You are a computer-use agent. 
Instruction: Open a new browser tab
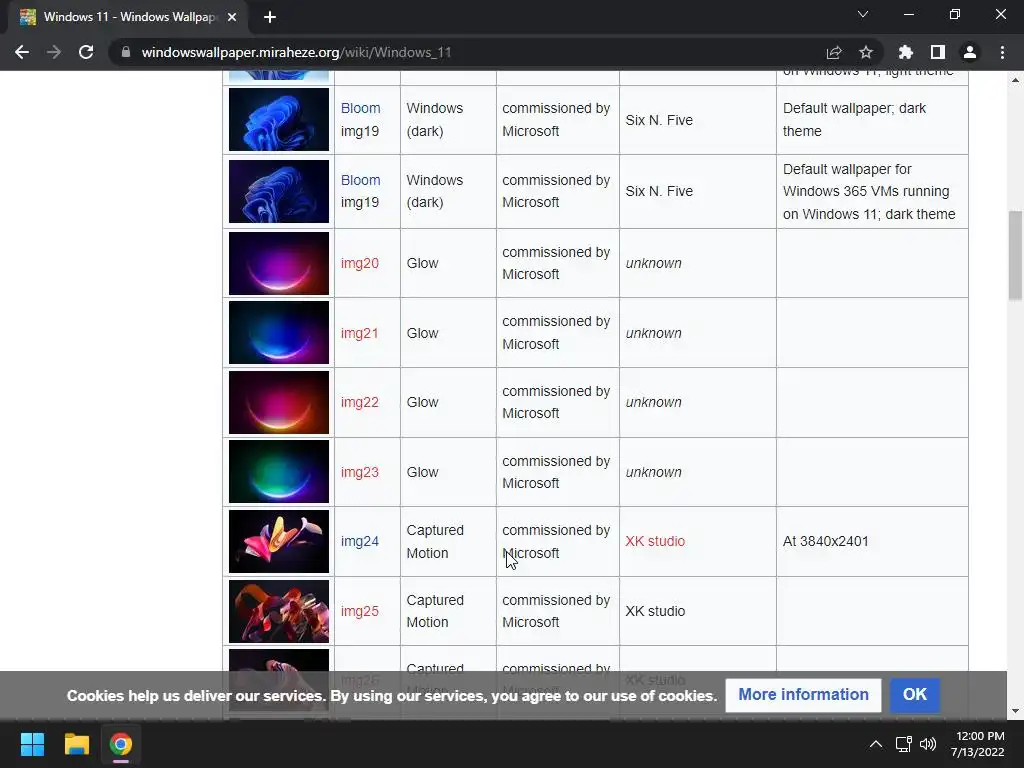click(x=270, y=17)
